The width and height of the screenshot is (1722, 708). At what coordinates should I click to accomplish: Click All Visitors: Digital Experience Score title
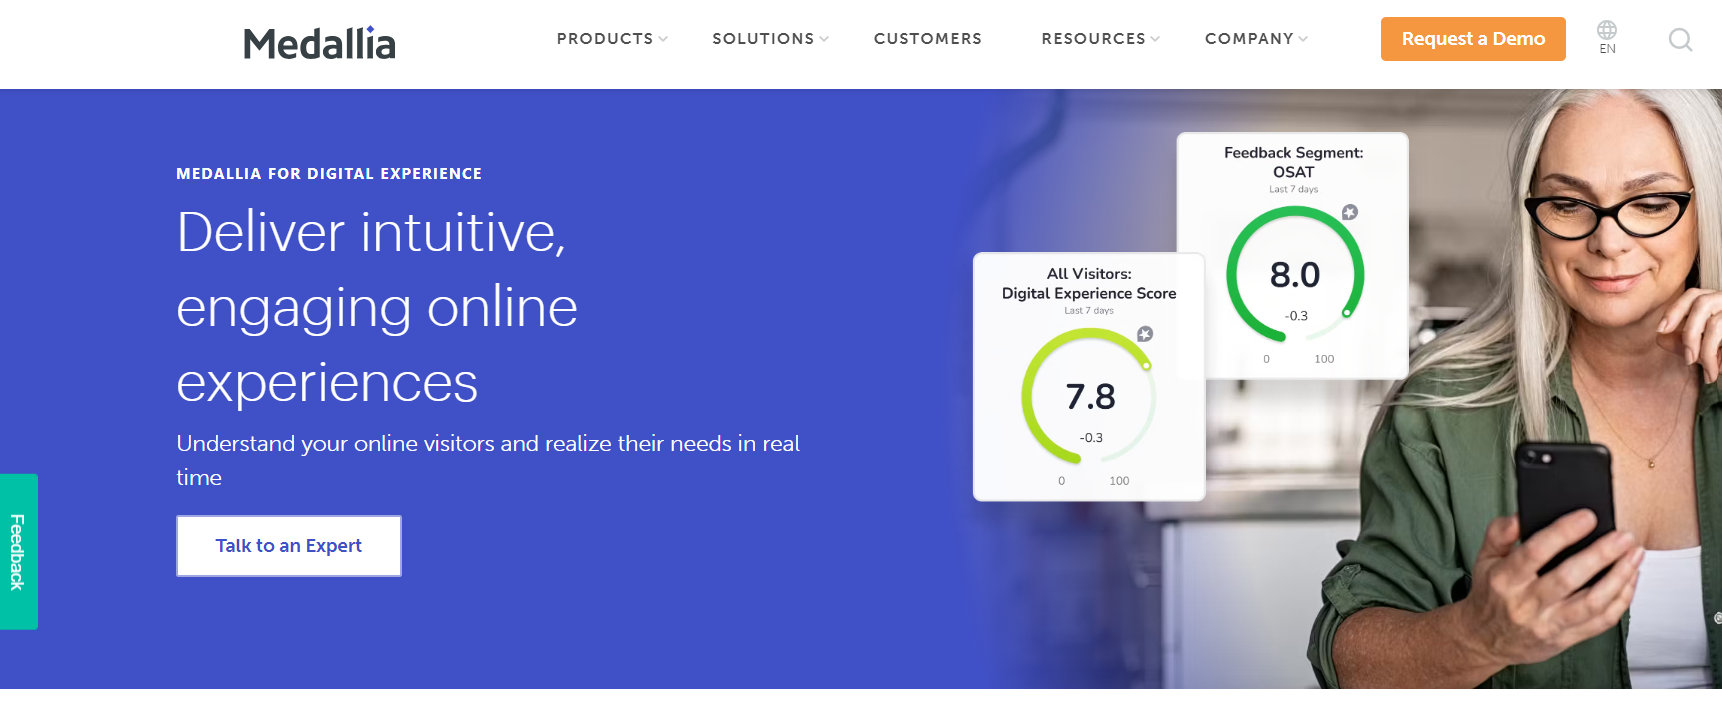1089,283
